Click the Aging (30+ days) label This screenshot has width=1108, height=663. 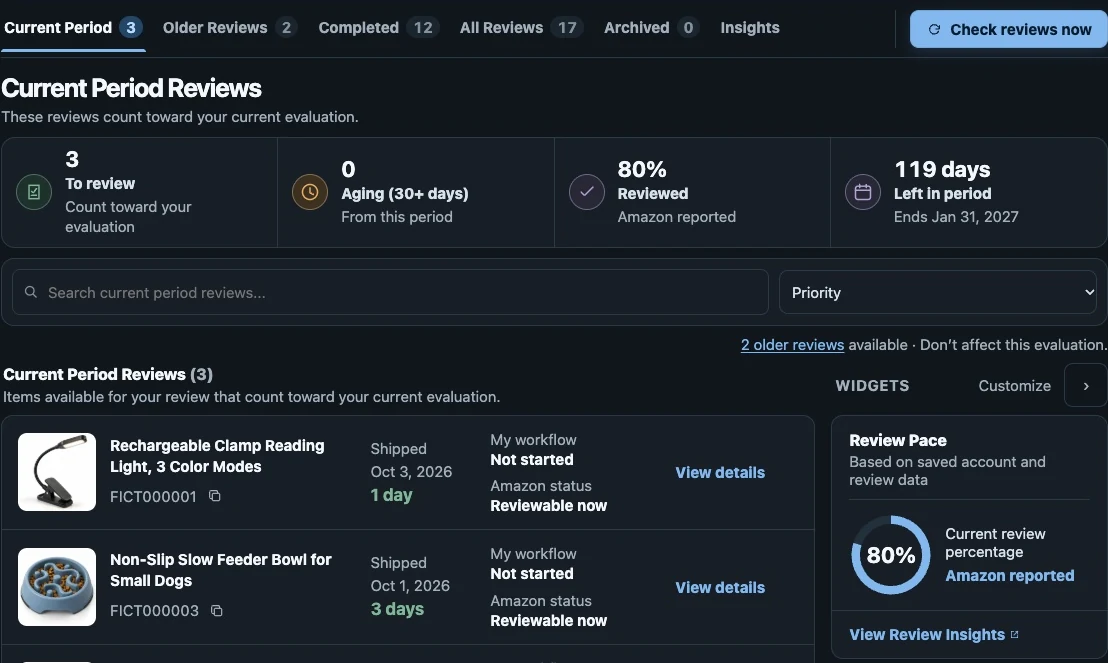click(x=405, y=194)
